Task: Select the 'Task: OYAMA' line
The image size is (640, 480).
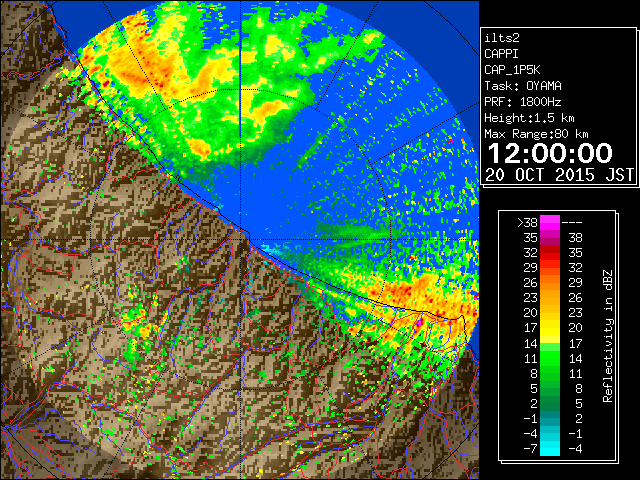Action: [x=523, y=86]
